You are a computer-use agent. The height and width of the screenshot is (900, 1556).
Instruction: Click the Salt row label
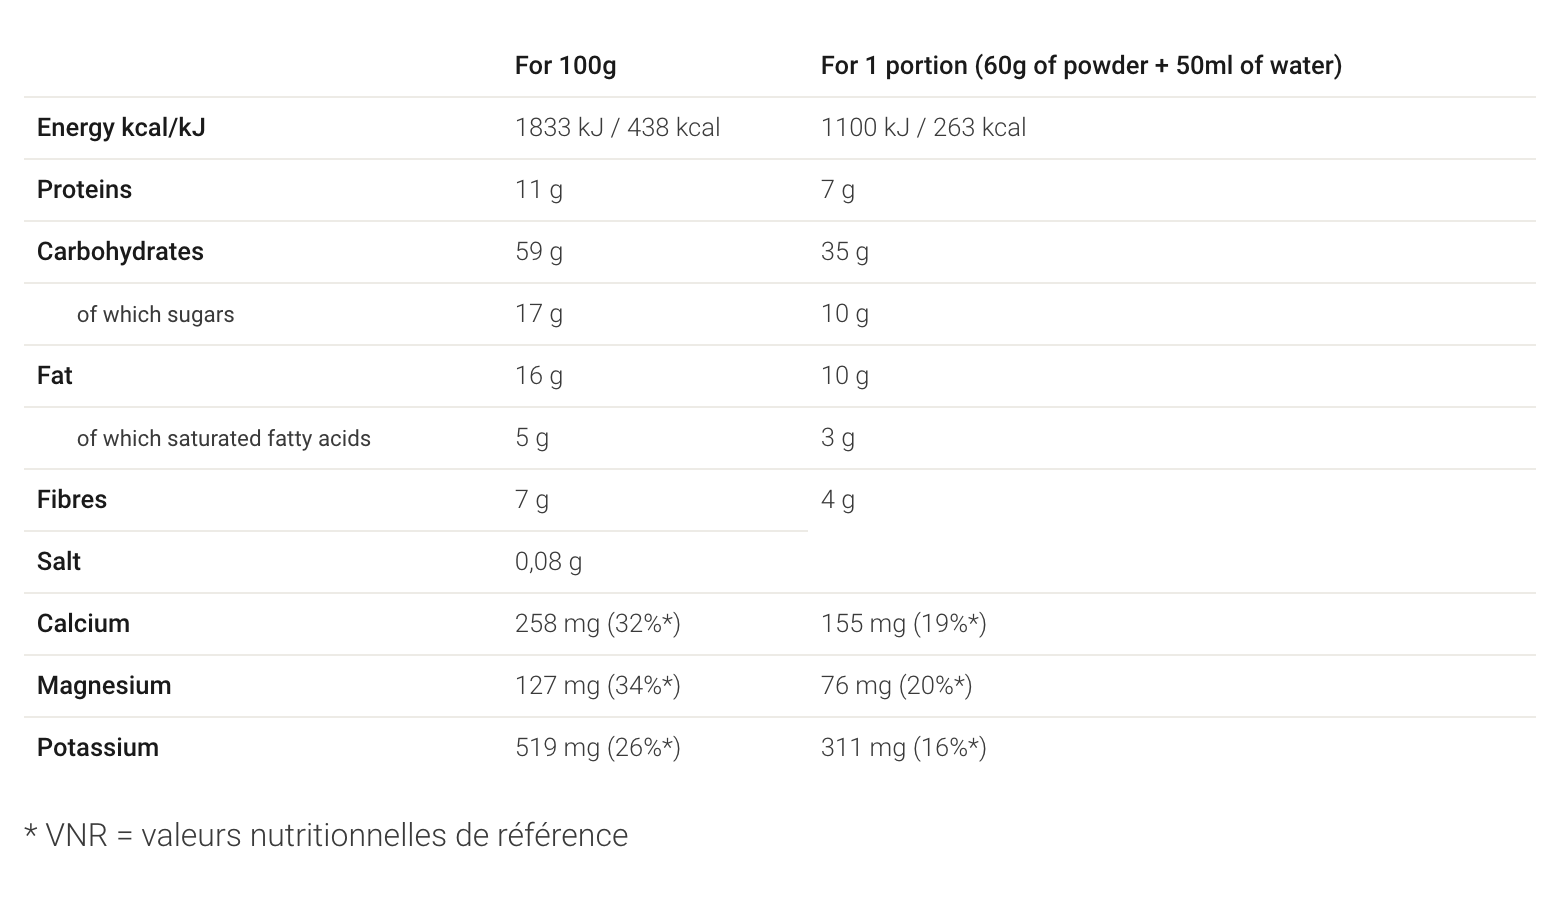point(59,562)
